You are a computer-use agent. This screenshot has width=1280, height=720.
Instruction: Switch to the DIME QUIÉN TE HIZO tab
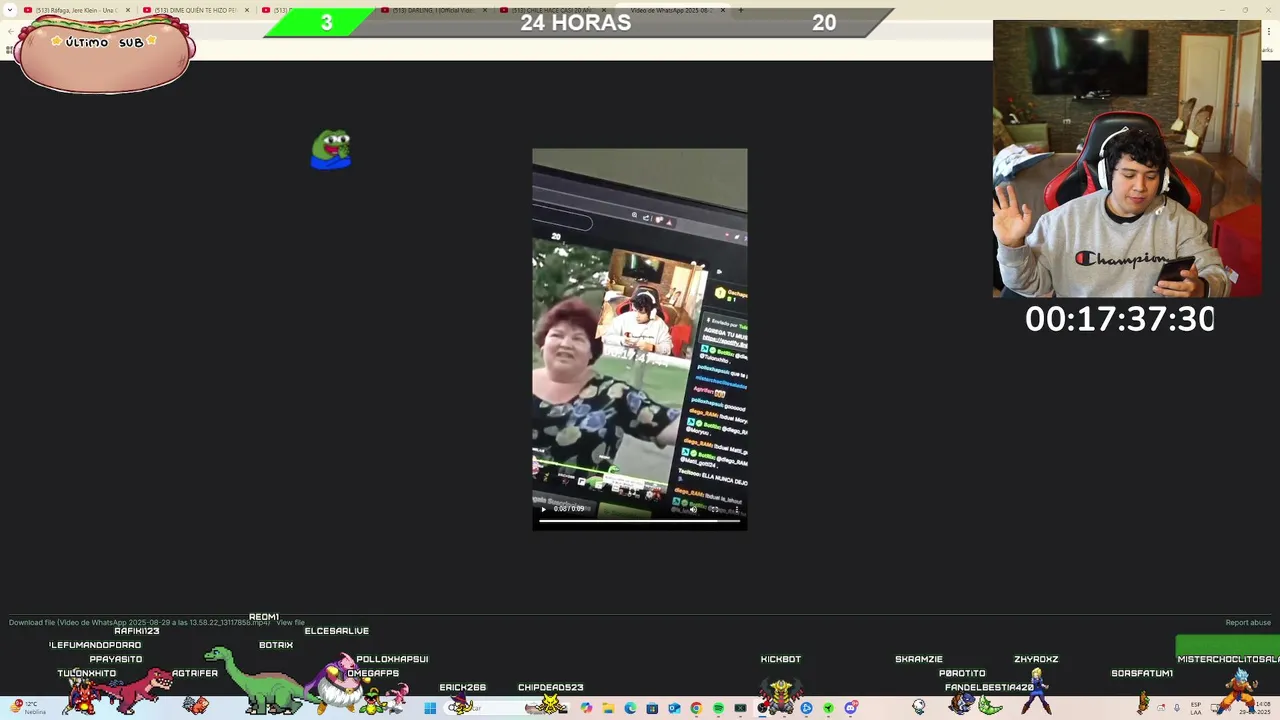(x=195, y=10)
